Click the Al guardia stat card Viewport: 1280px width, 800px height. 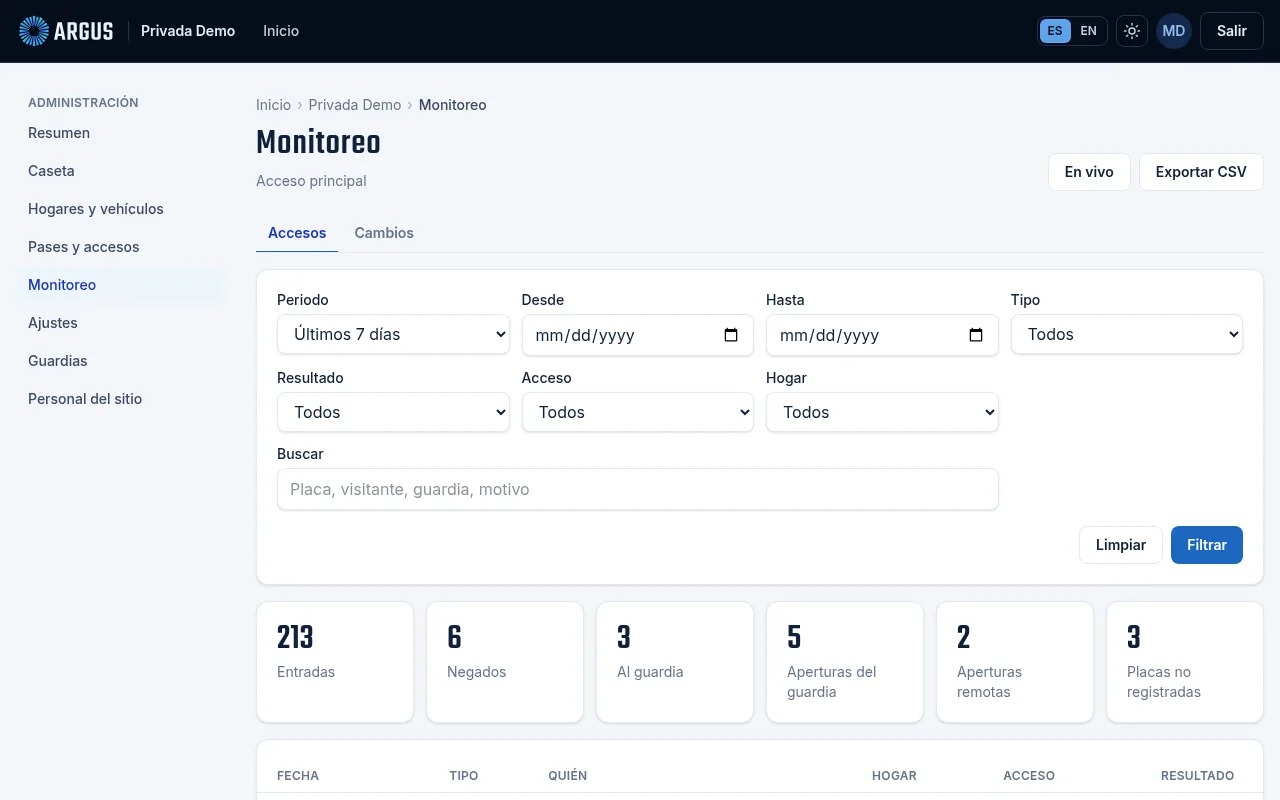[x=675, y=662]
